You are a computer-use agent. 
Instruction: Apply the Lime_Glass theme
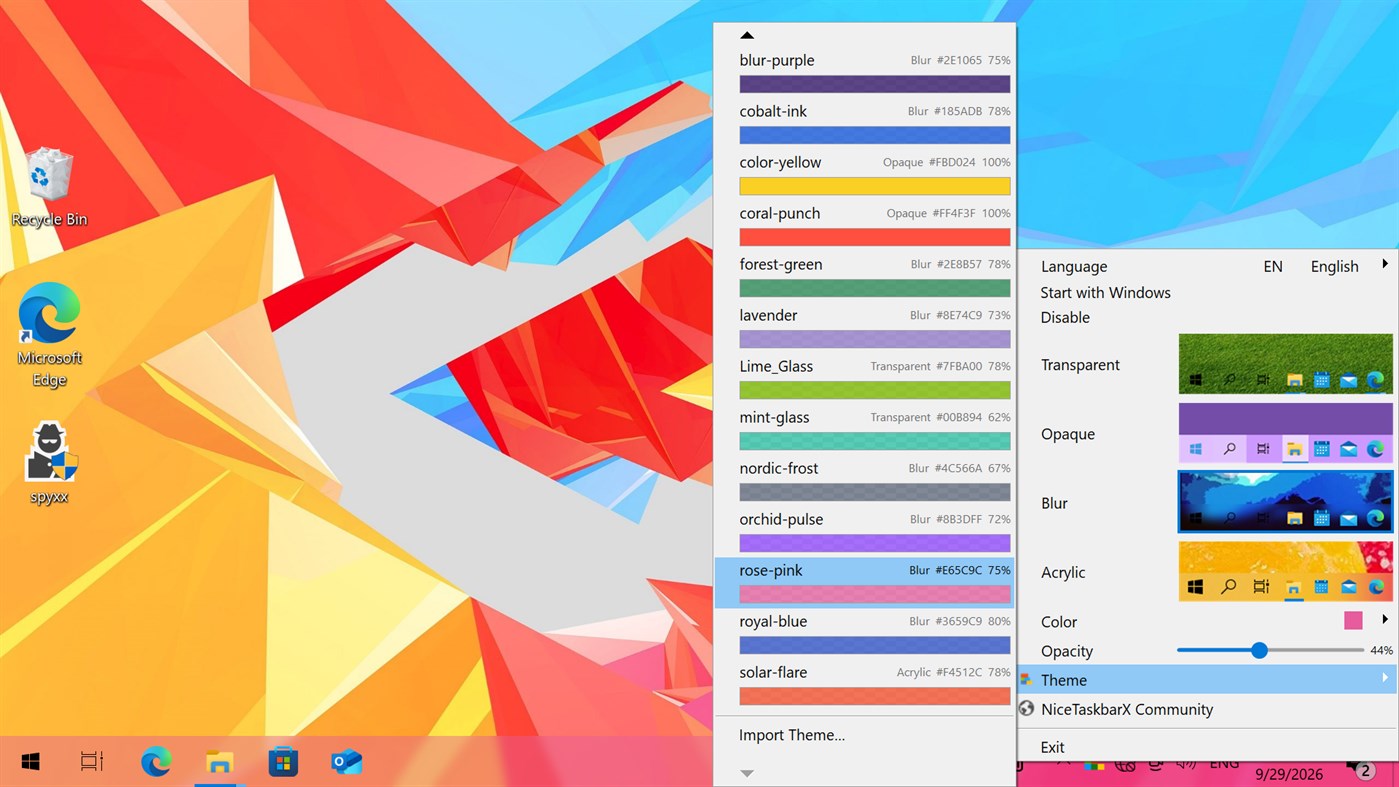coord(865,378)
